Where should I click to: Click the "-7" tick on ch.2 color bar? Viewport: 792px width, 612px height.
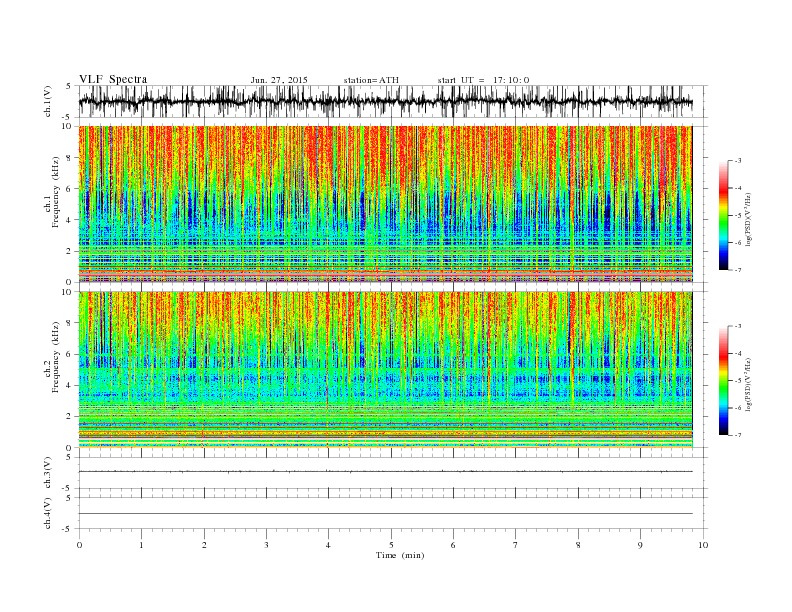[737, 435]
